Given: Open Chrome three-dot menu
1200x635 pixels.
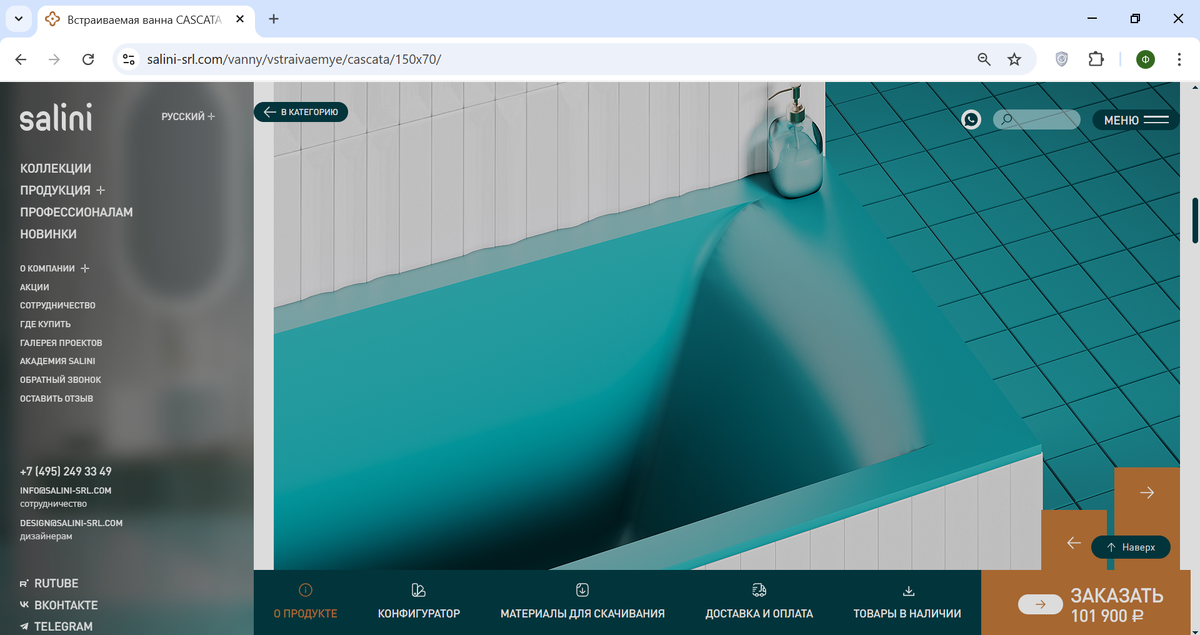Looking at the screenshot, I should click(1178, 59).
